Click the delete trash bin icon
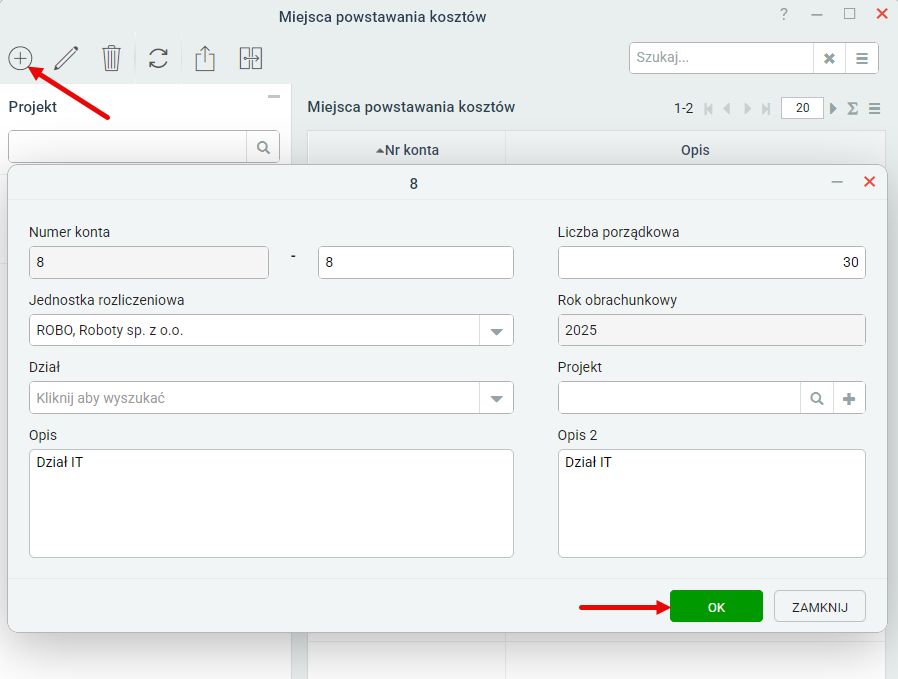This screenshot has width=898, height=679. 111,58
